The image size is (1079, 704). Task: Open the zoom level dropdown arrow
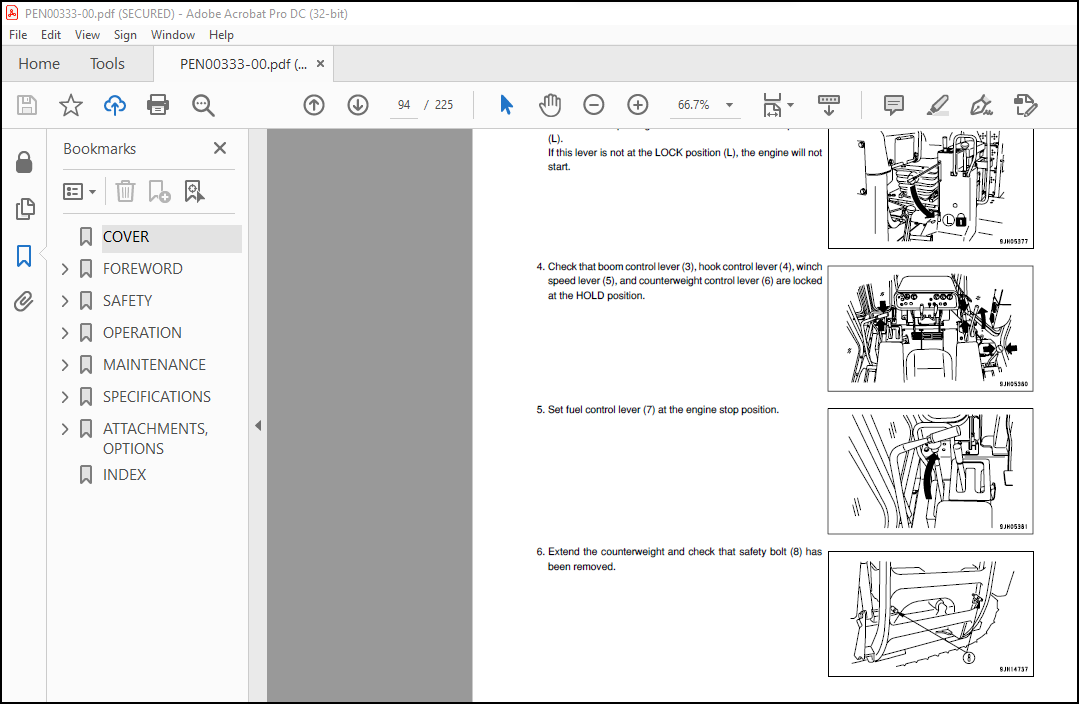click(x=729, y=105)
